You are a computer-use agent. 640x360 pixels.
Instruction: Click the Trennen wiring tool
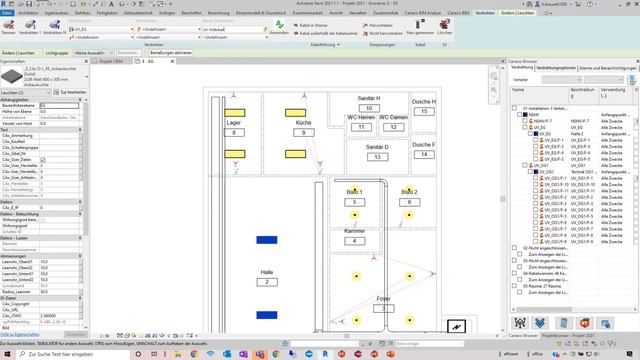tap(9, 27)
